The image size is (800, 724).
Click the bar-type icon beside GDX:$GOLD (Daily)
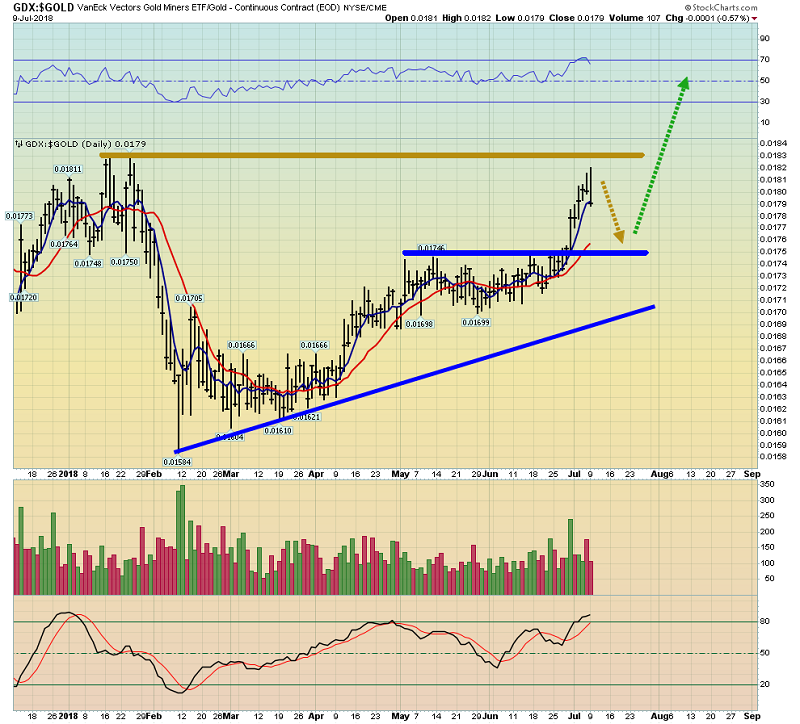[x=19, y=144]
